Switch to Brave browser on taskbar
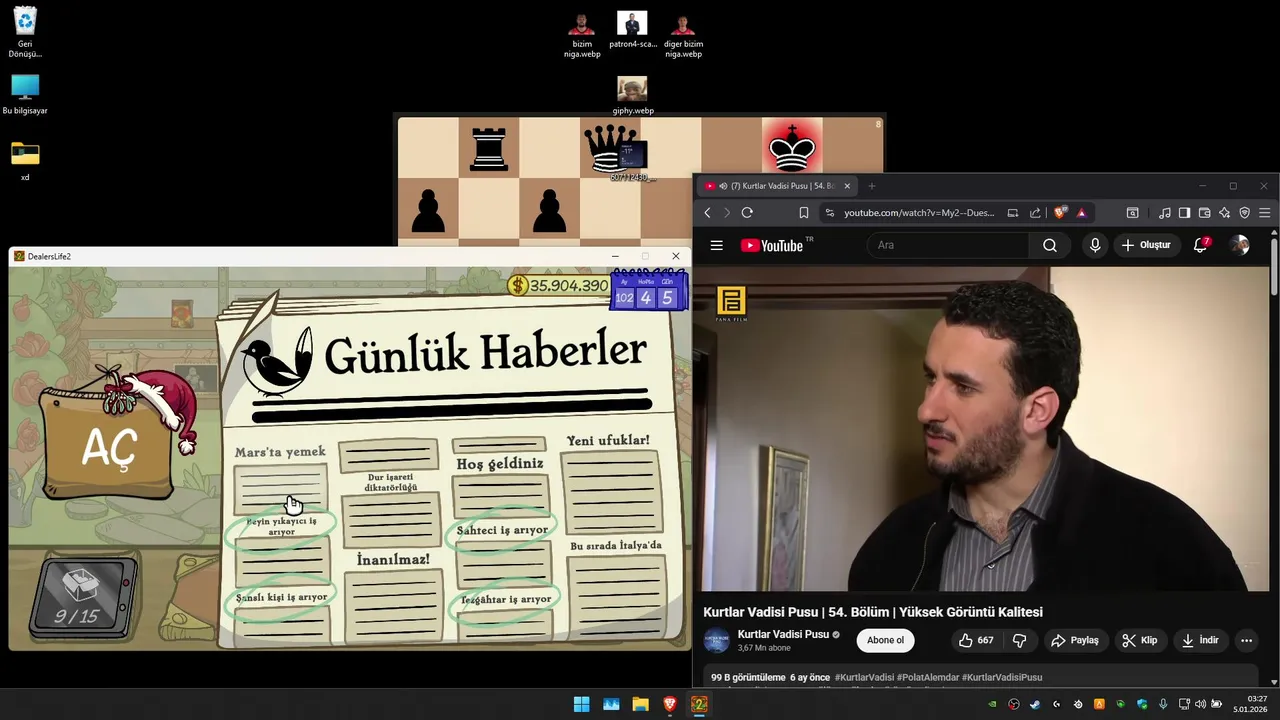 pos(670,704)
